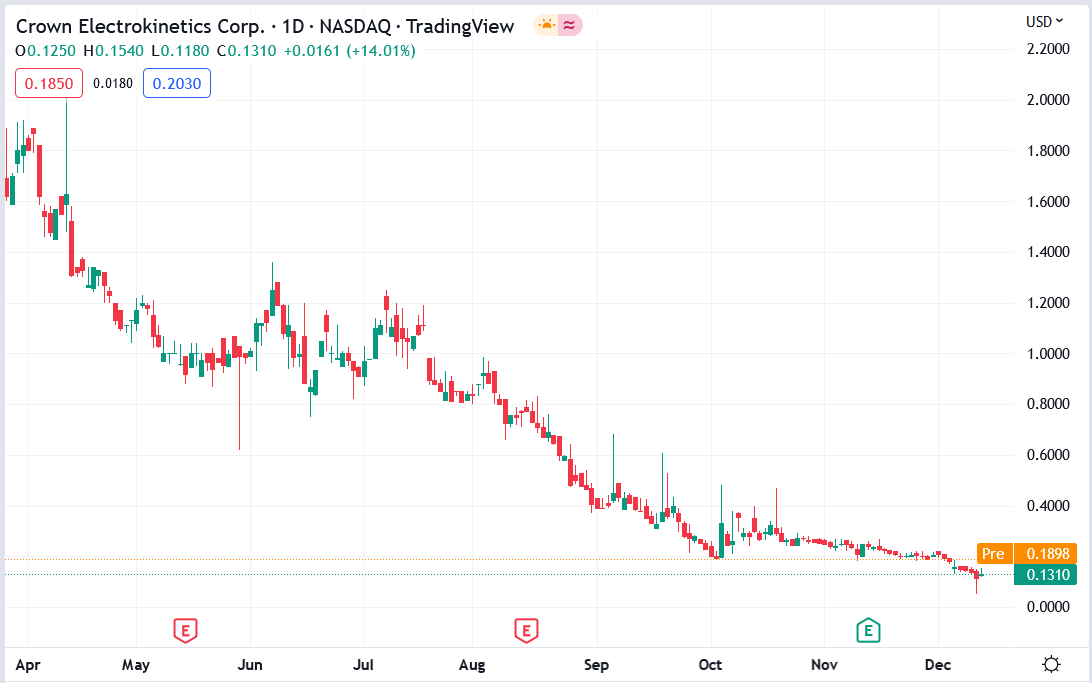Click the 1.0000 price axis label

click(x=1048, y=354)
